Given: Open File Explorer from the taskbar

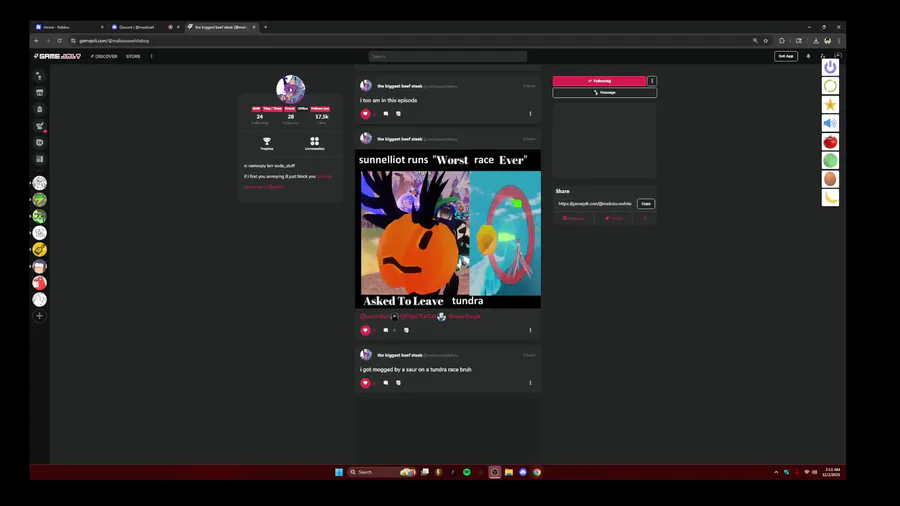Looking at the screenshot, I should (509, 472).
